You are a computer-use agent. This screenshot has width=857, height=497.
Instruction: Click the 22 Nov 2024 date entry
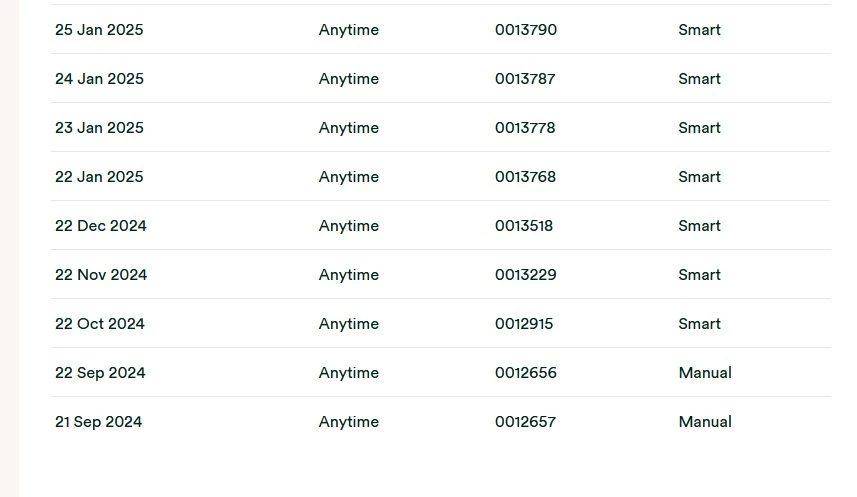pyautogui.click(x=101, y=275)
